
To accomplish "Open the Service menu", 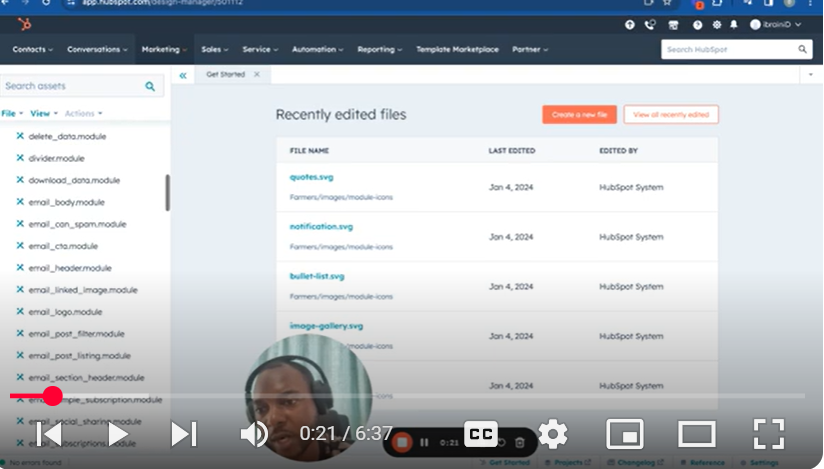I will 260,49.
